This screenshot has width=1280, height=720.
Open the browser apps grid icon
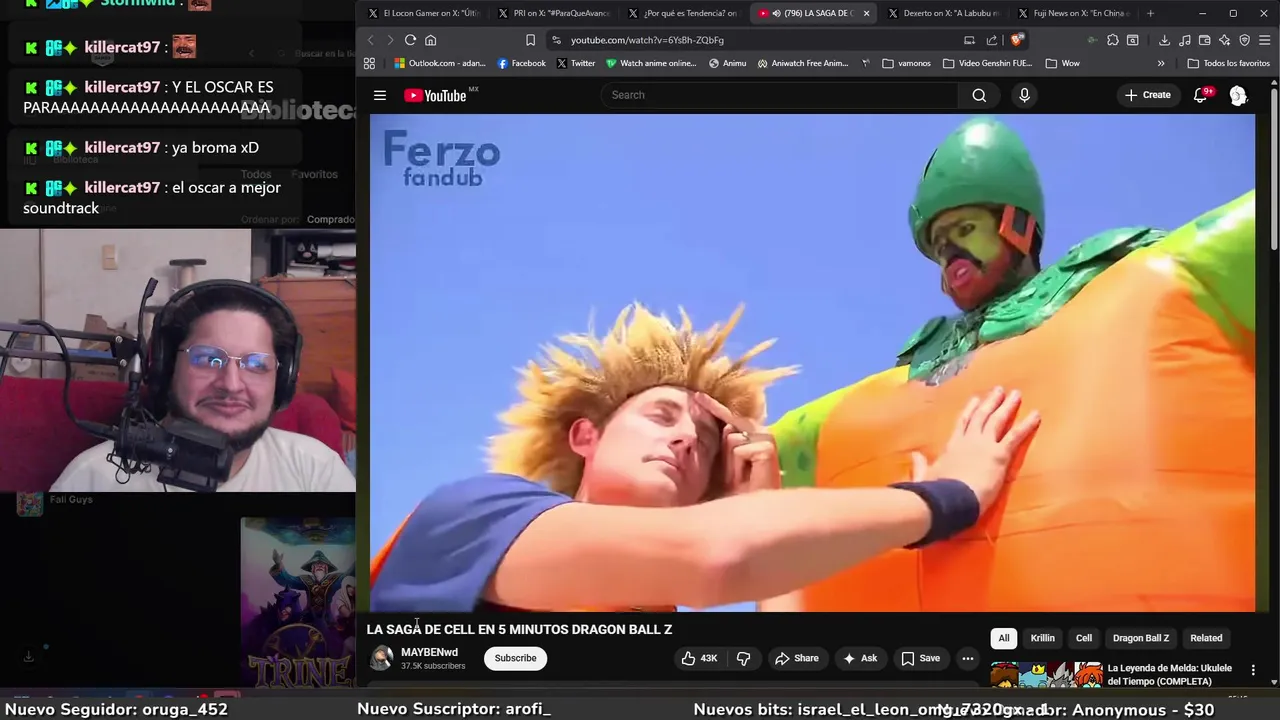click(x=369, y=63)
